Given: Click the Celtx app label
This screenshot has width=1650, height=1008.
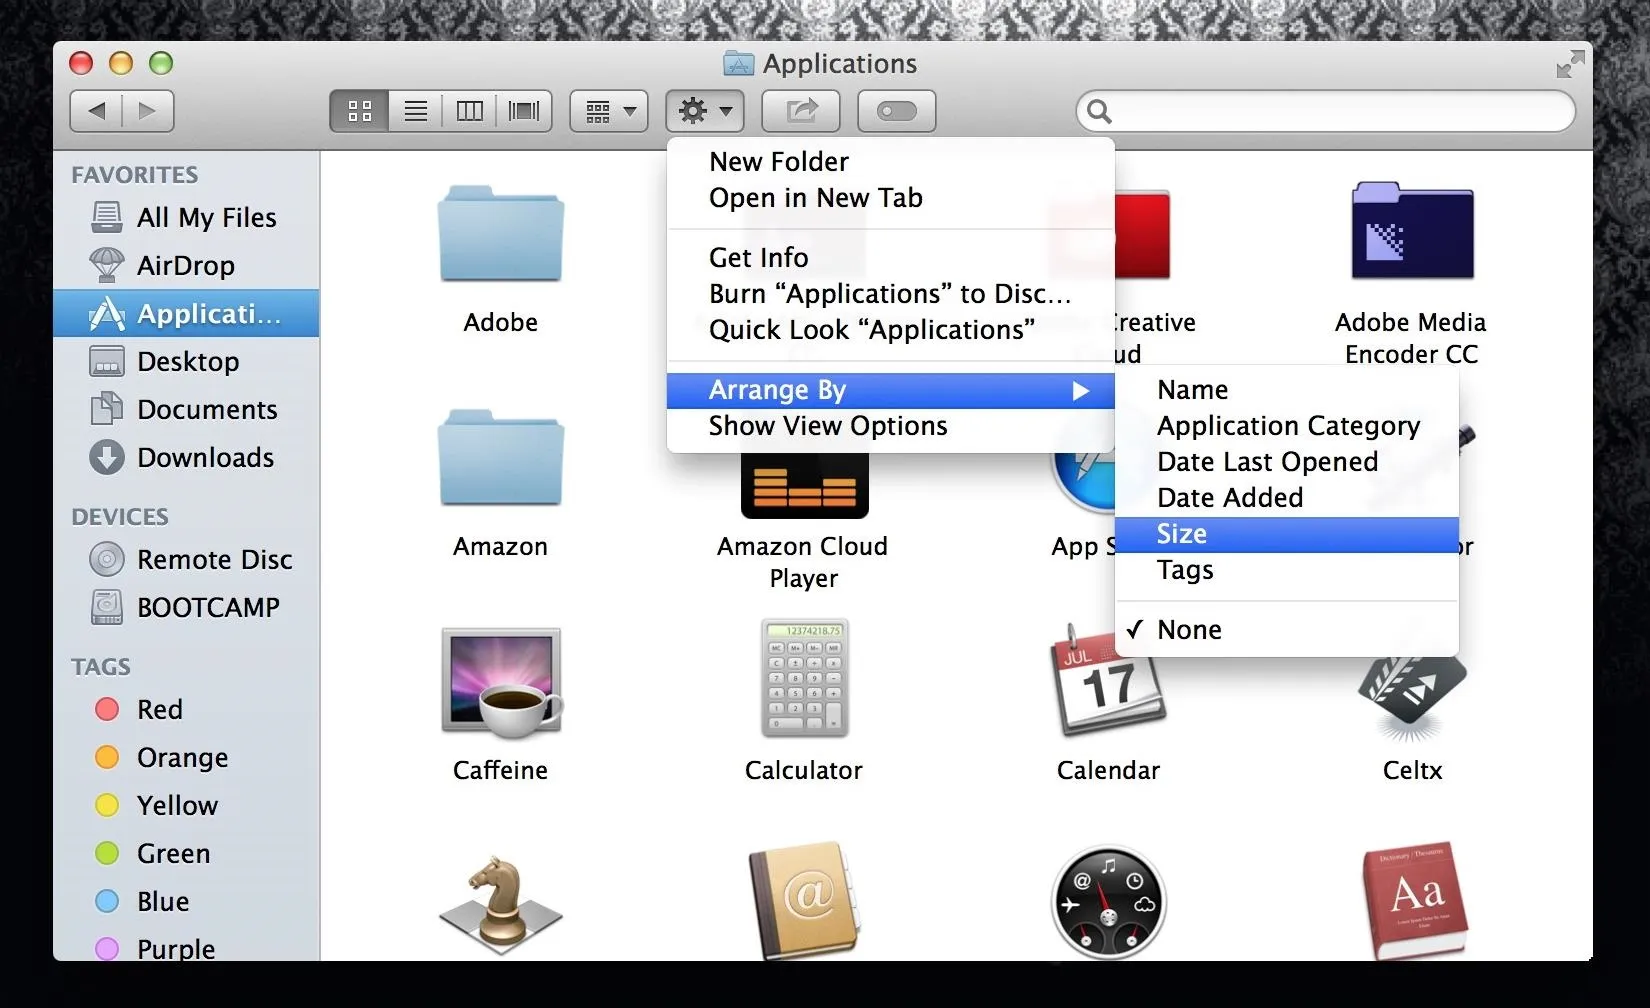Looking at the screenshot, I should coord(1412,770).
